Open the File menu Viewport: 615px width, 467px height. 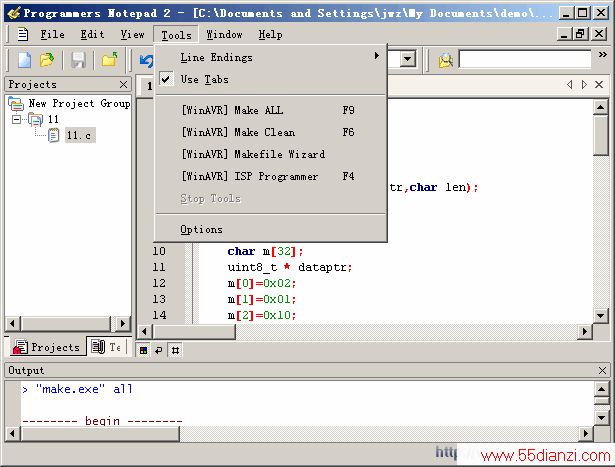click(52, 35)
